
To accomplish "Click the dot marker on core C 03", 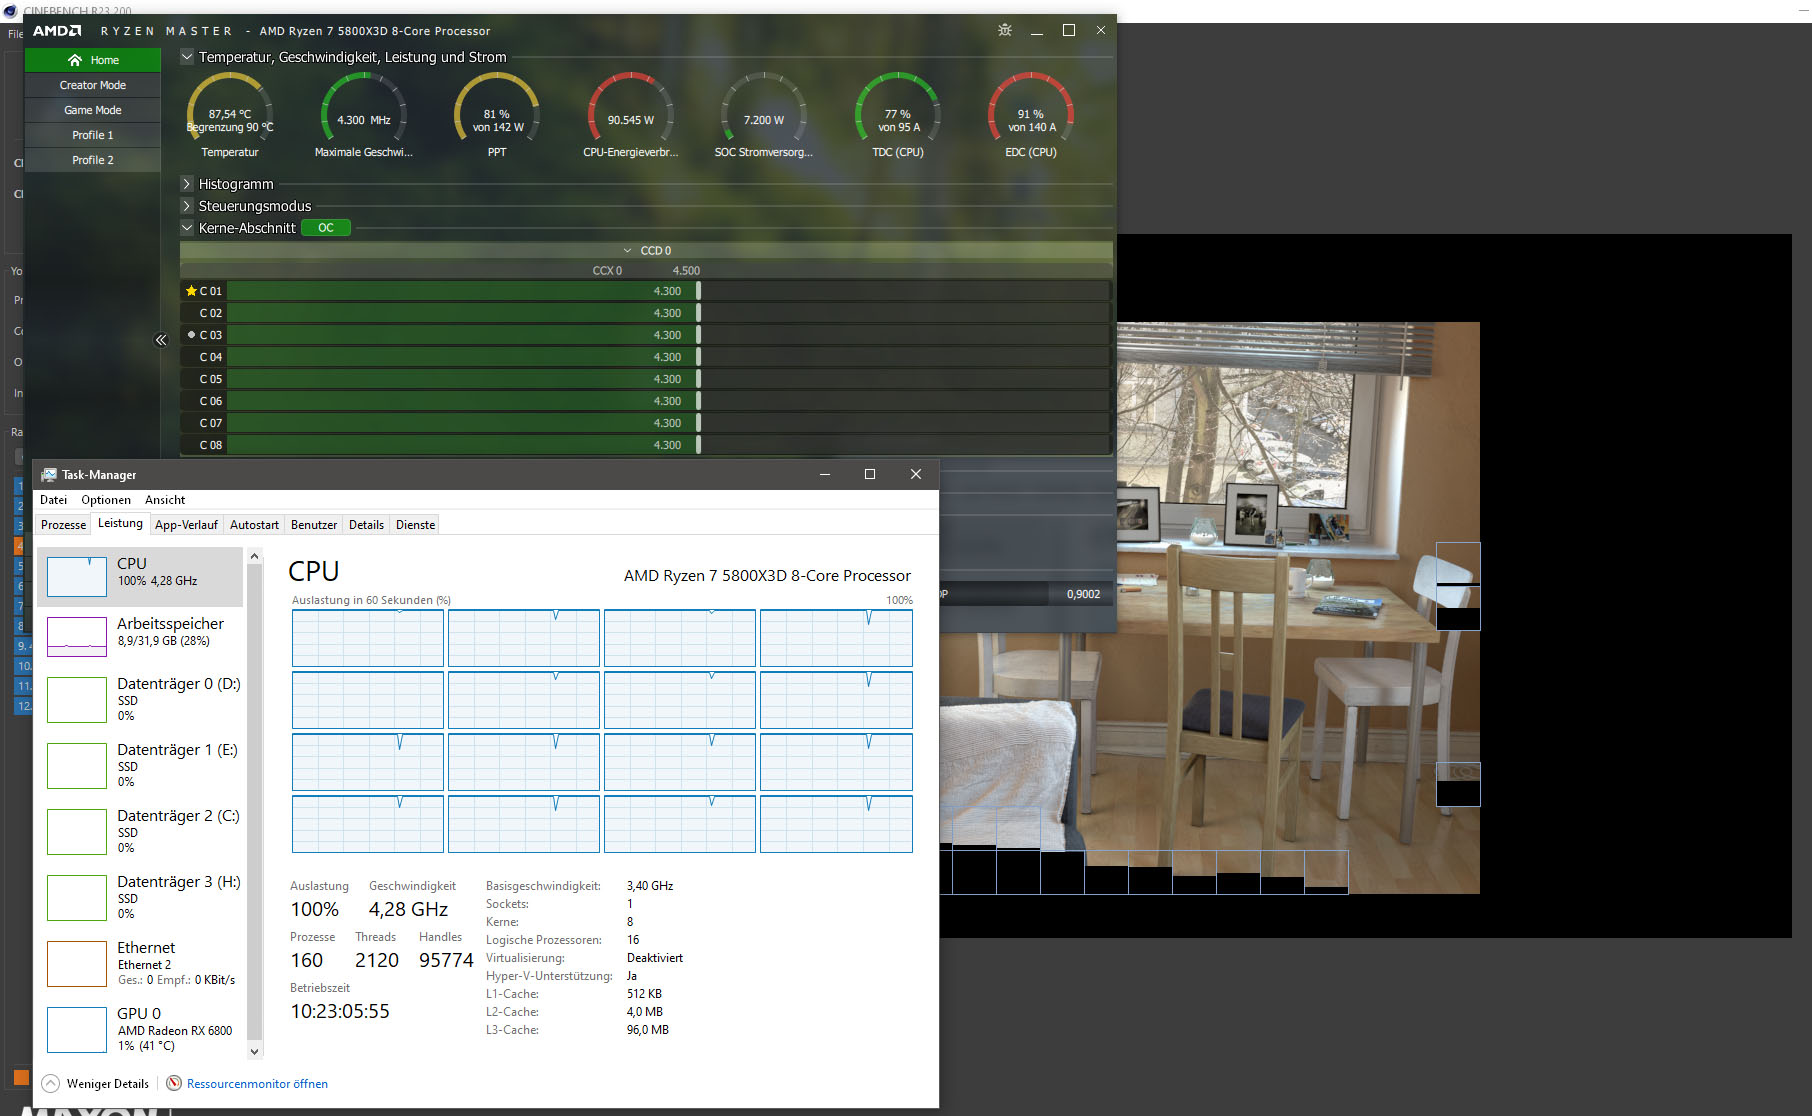I will click(x=191, y=335).
